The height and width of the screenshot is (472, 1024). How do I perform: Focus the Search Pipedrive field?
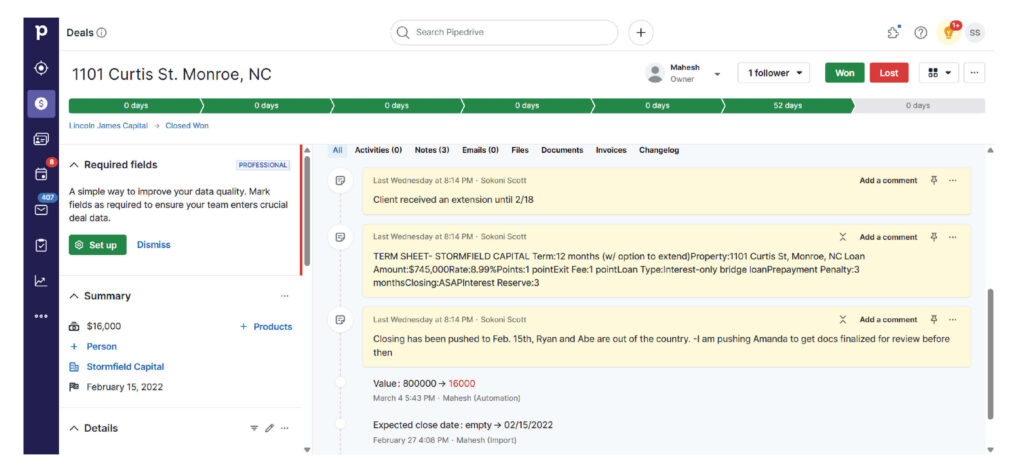504,33
